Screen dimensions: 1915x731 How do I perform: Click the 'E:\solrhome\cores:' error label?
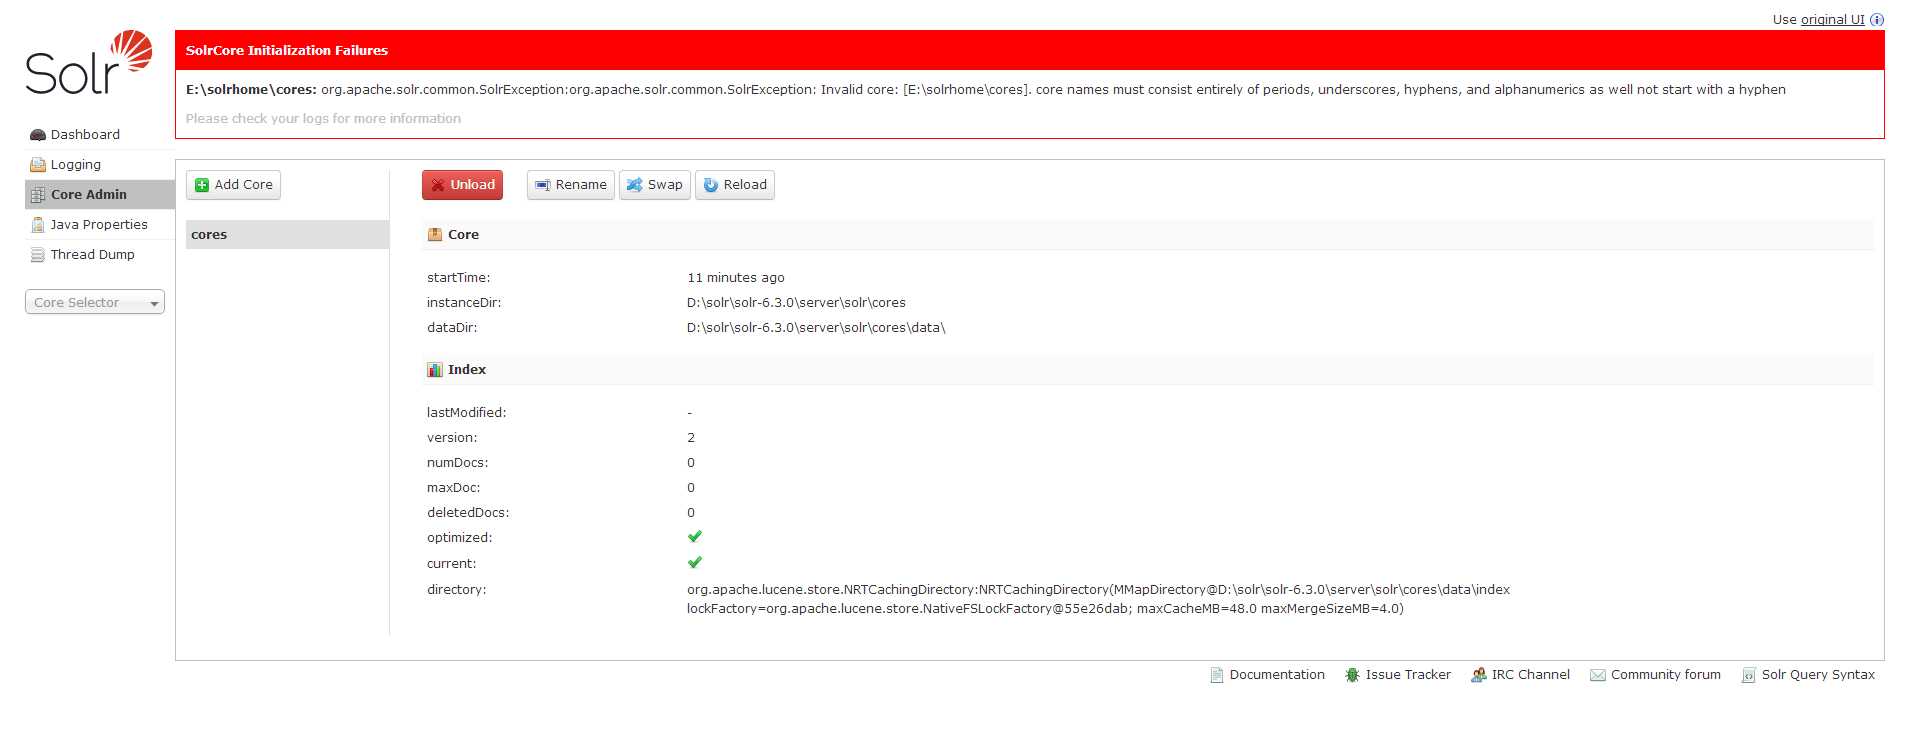[x=251, y=89]
